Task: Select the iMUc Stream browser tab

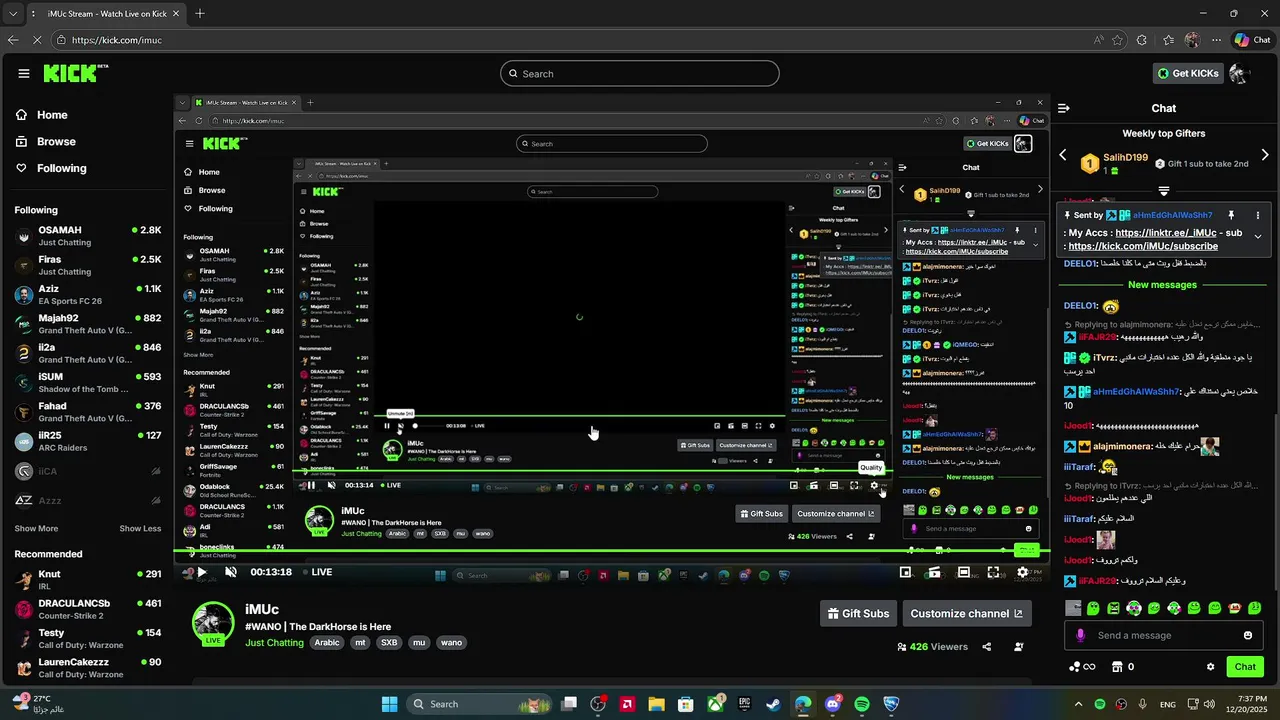Action: tap(105, 14)
